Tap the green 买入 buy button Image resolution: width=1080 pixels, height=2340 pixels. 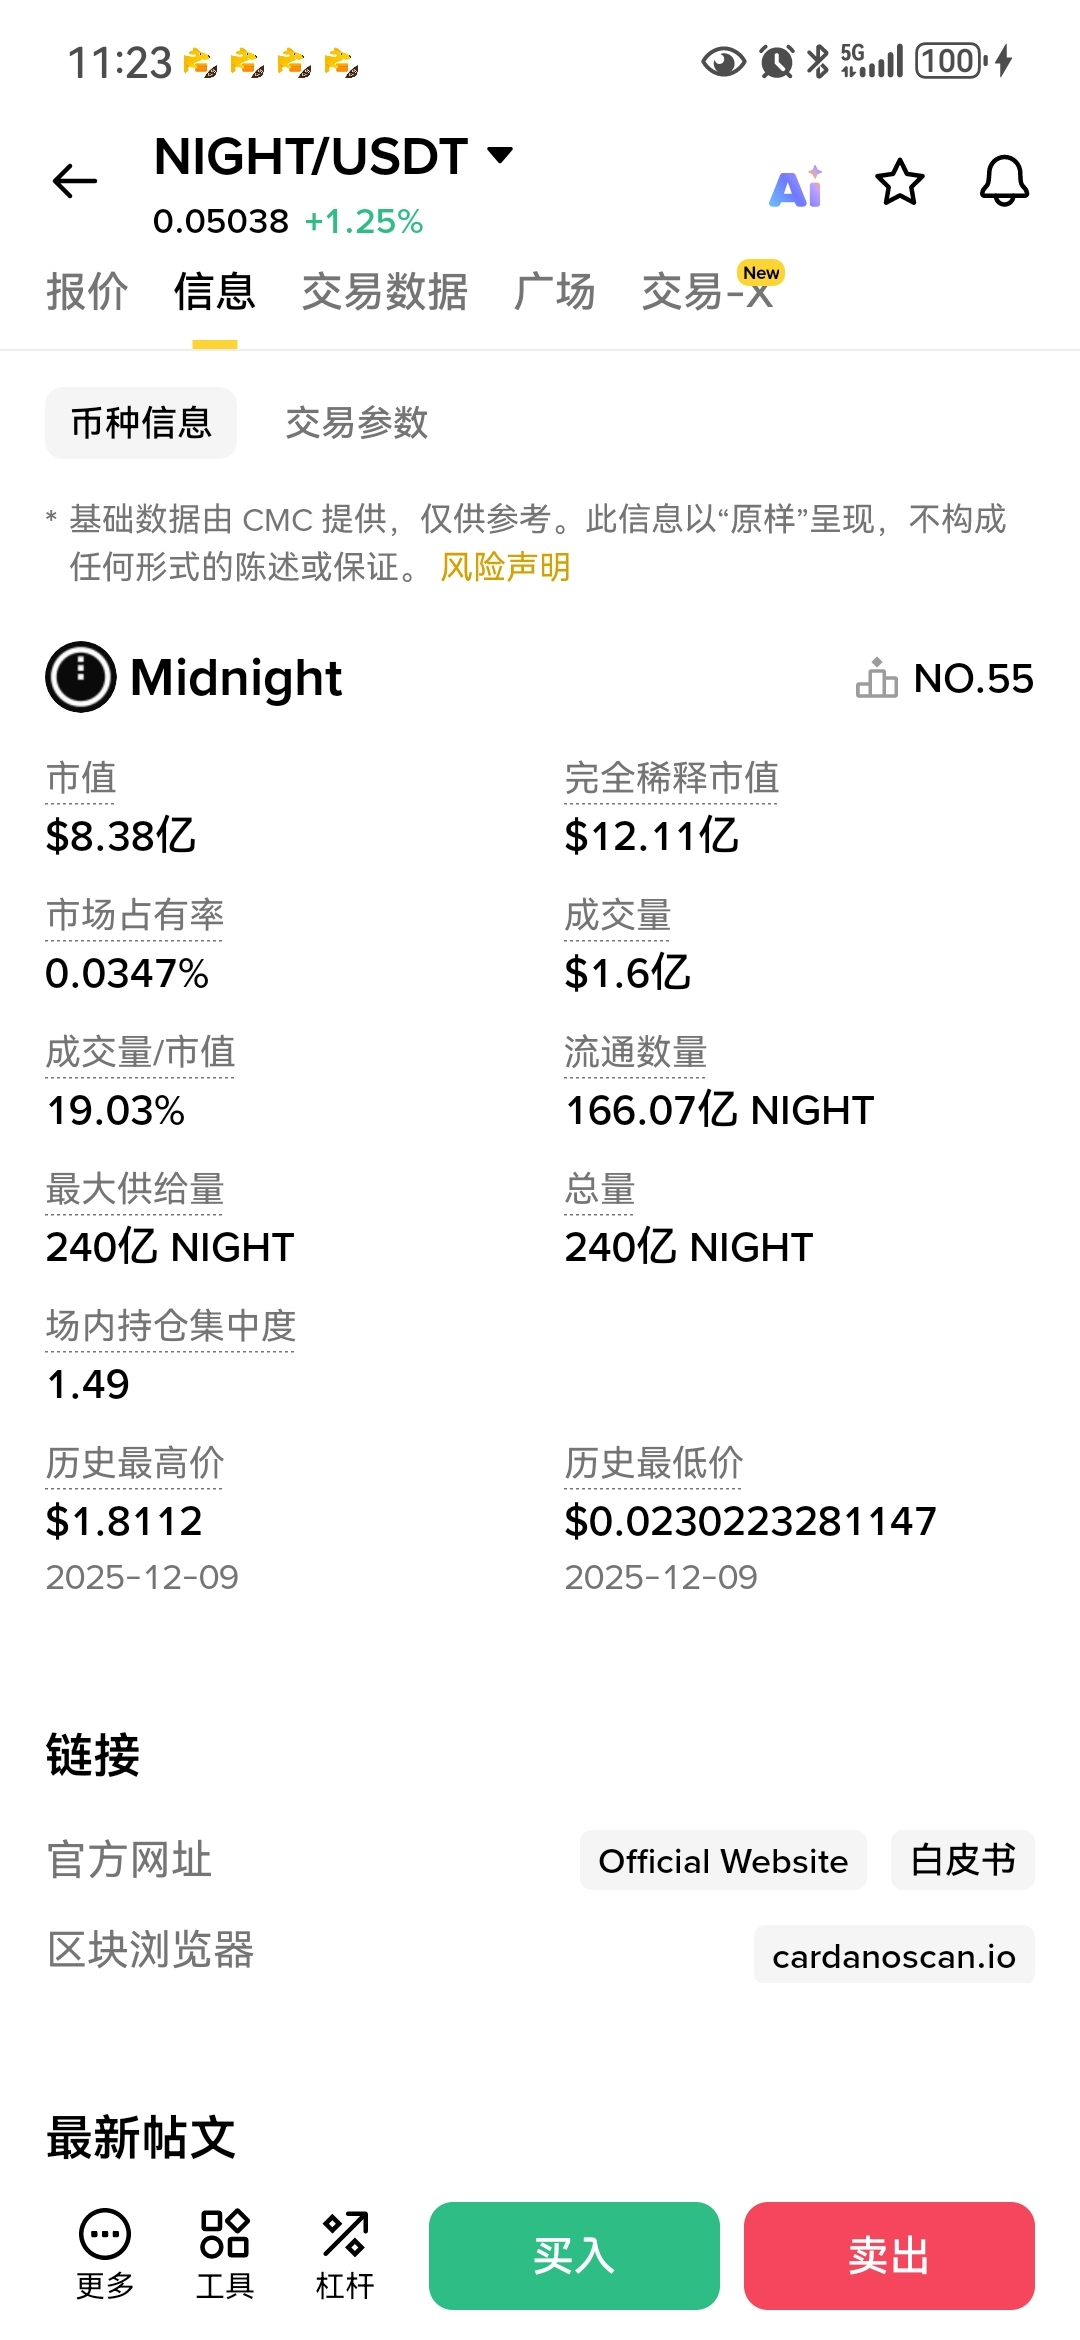click(x=574, y=2256)
